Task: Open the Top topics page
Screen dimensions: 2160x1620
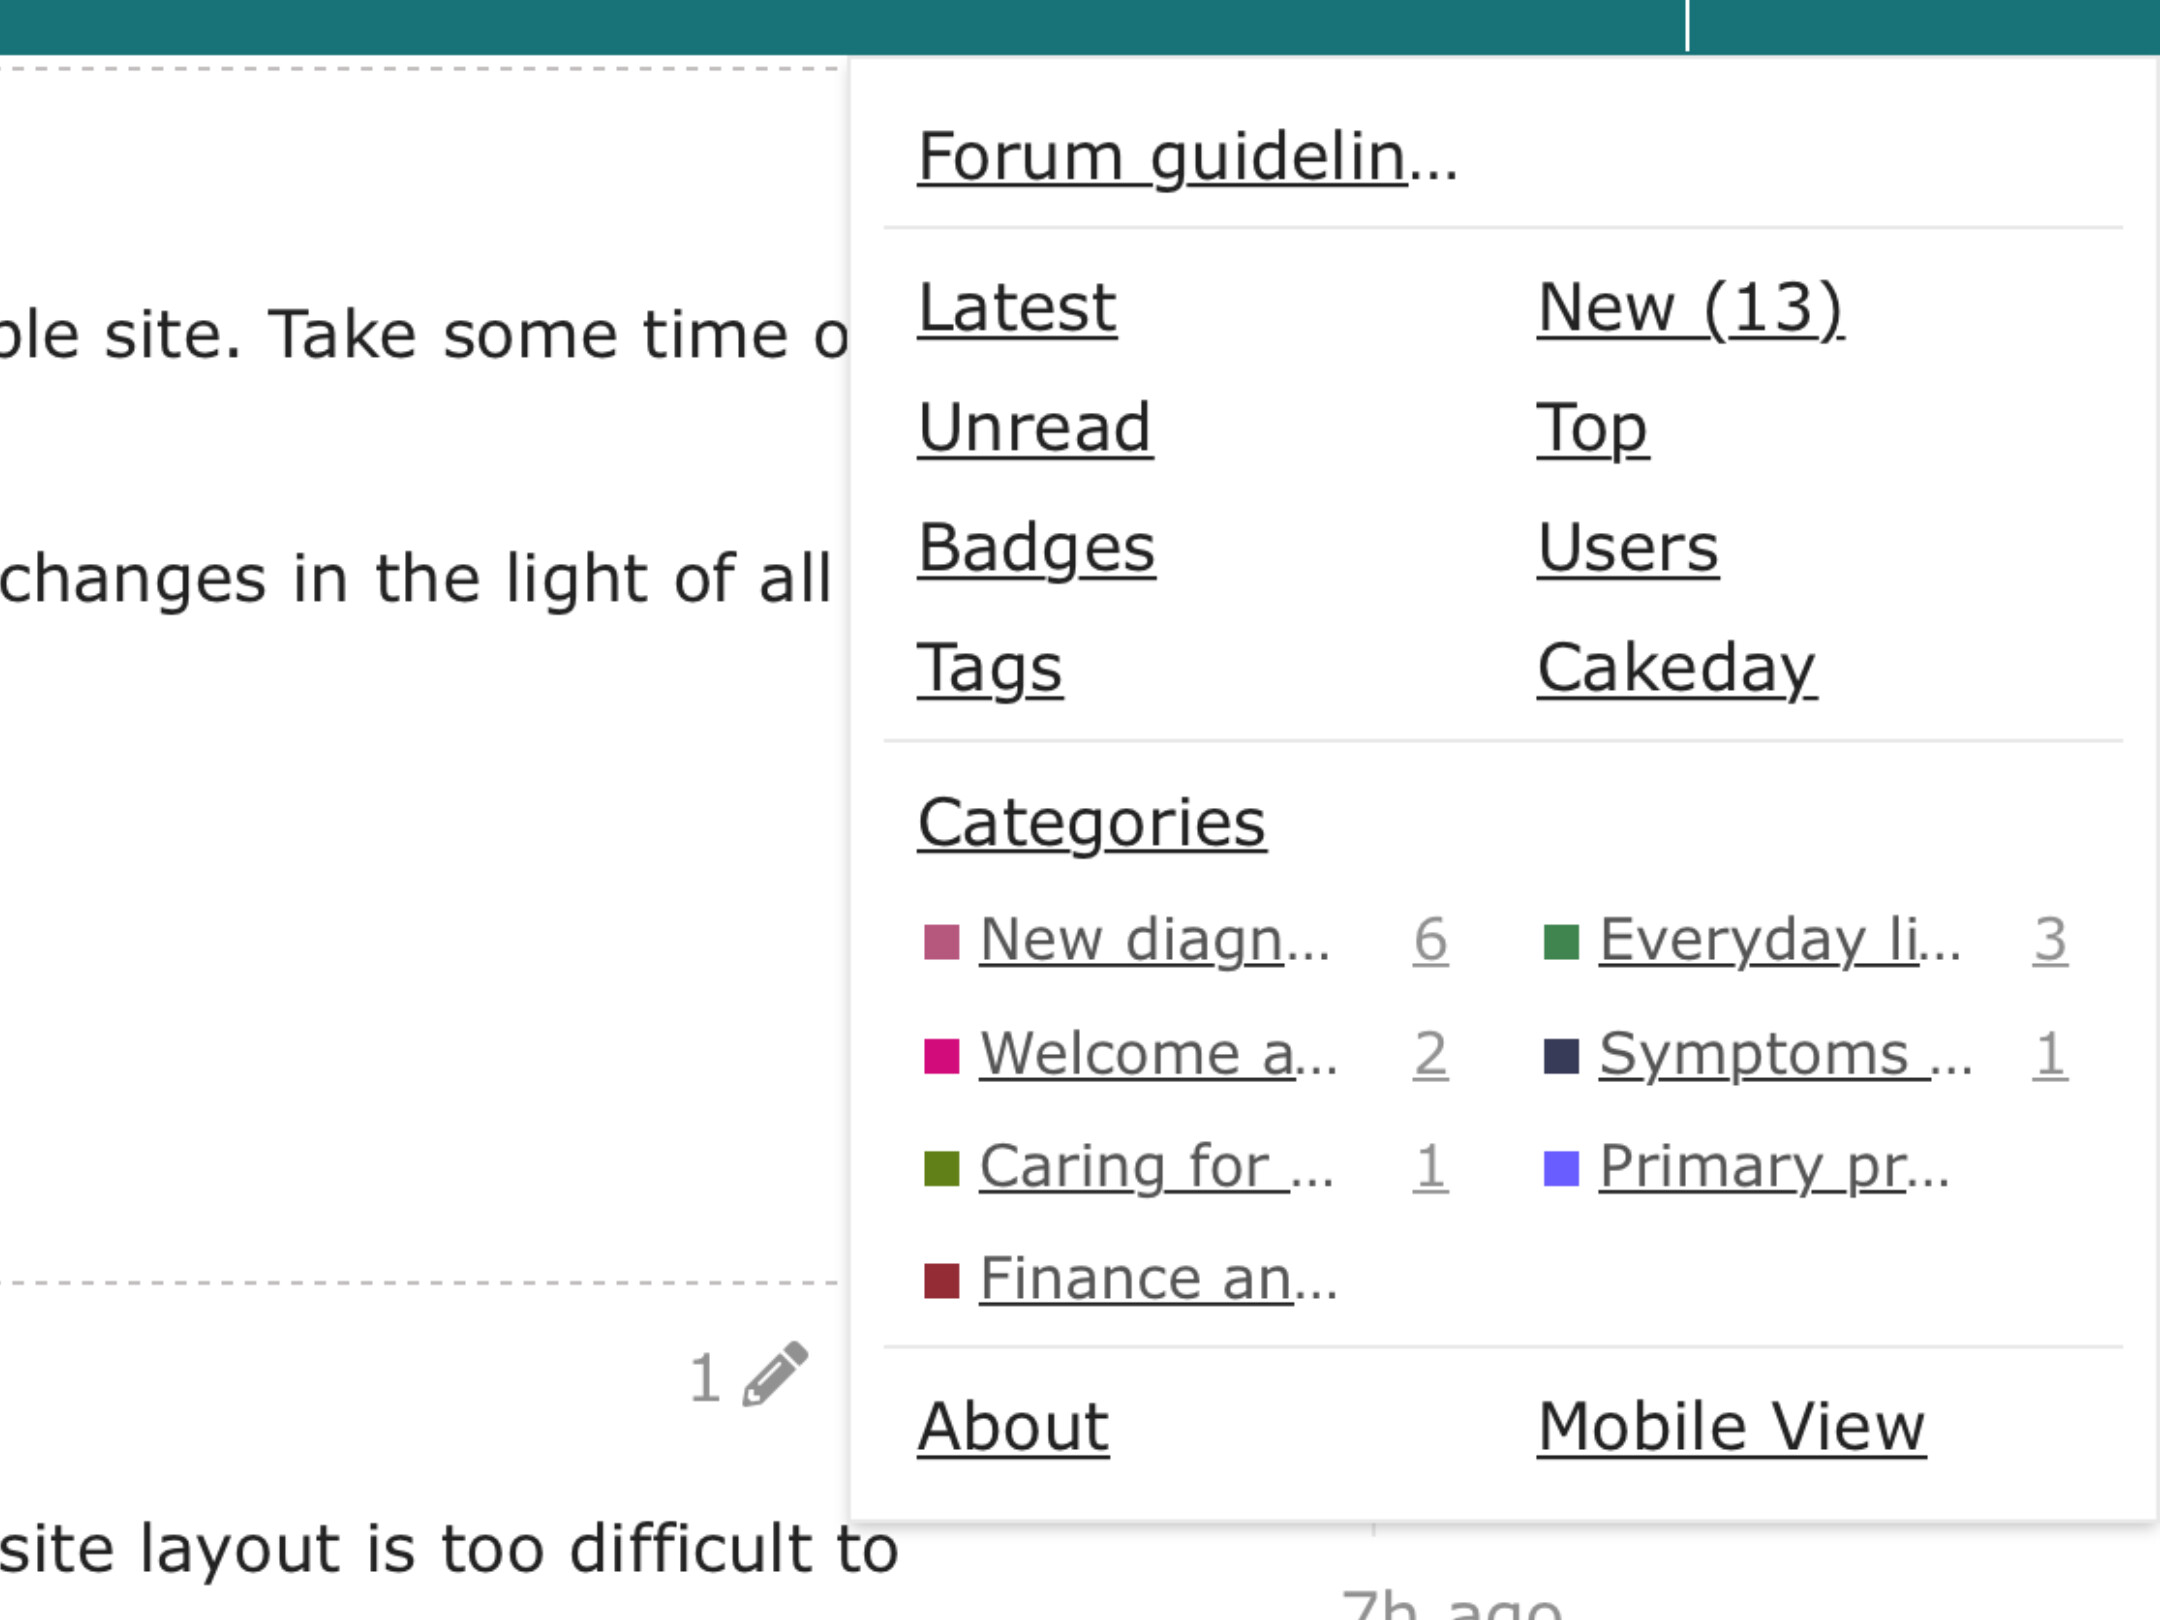Action: tap(1592, 428)
